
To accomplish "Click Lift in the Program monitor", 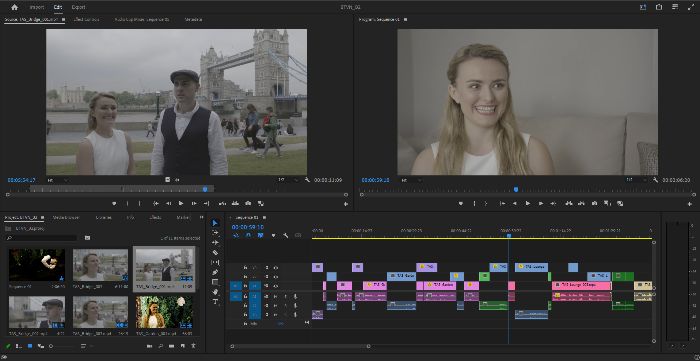I will (568, 203).
